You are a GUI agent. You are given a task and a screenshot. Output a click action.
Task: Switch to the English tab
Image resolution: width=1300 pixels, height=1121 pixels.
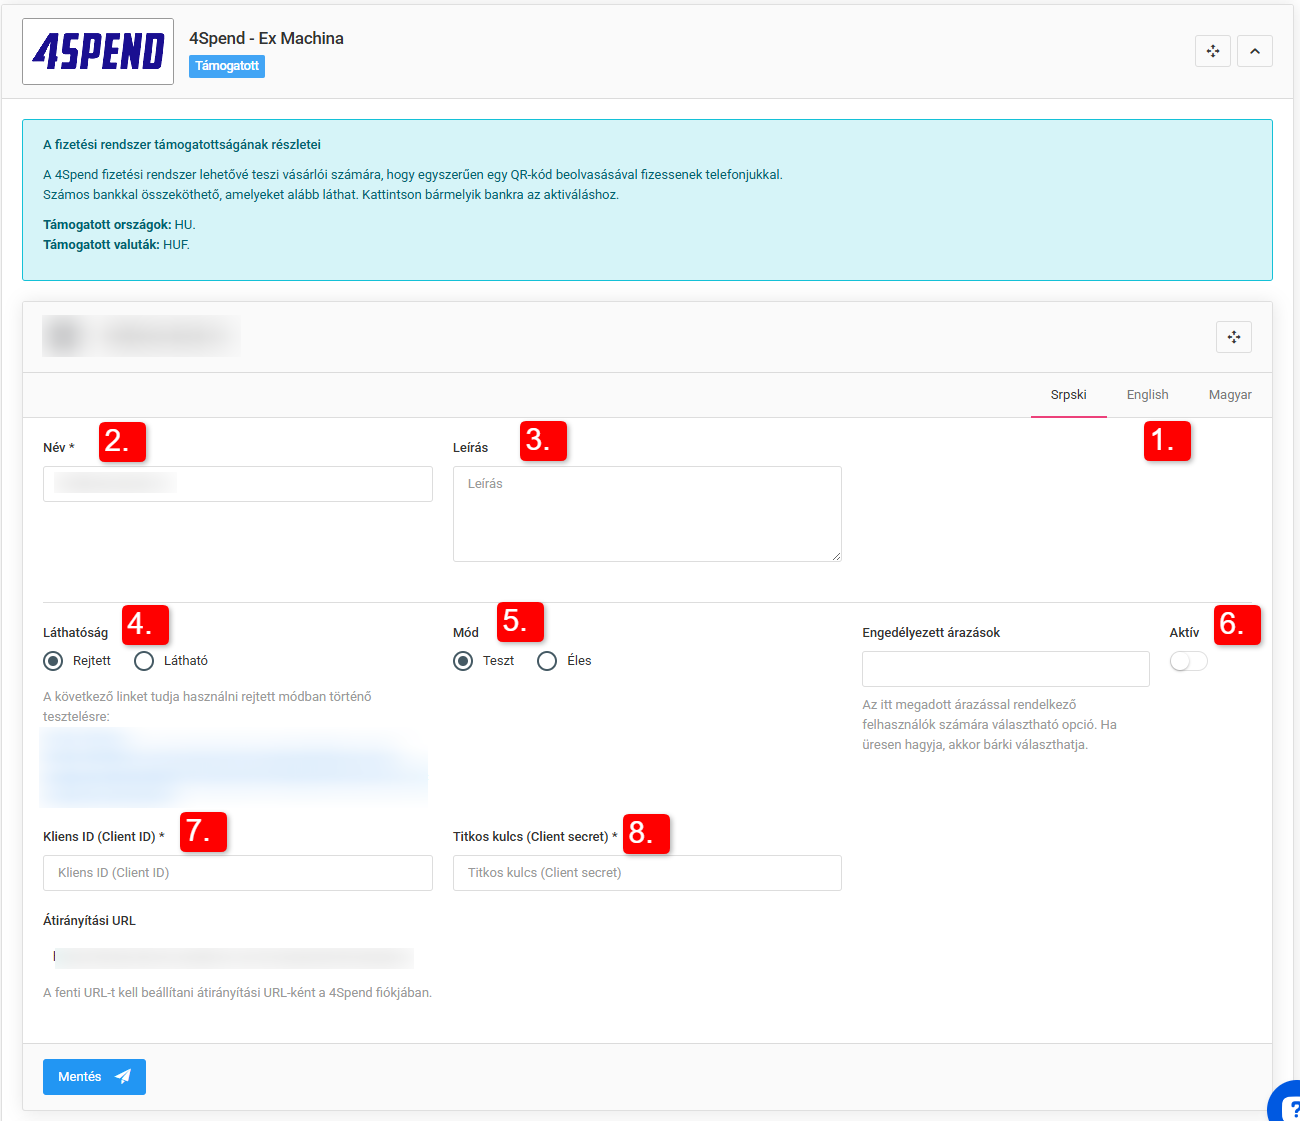tap(1147, 395)
